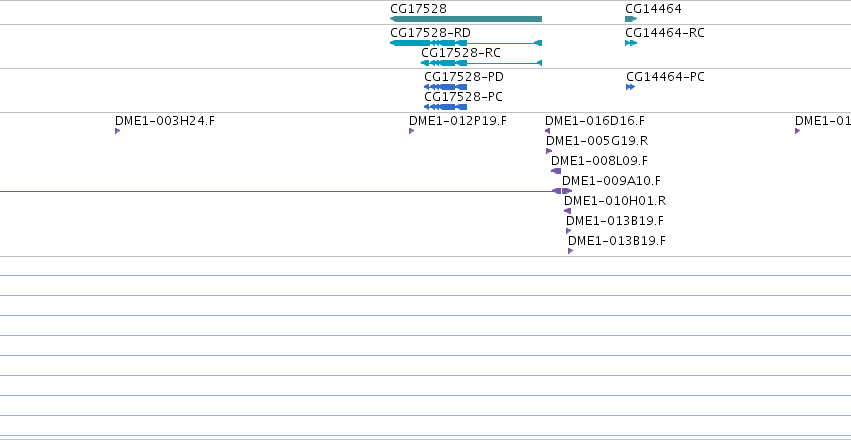Image resolution: width=851 pixels, height=440 pixels.
Task: Click the blue CG17528-PC CDS glyph
Action: coord(445,107)
